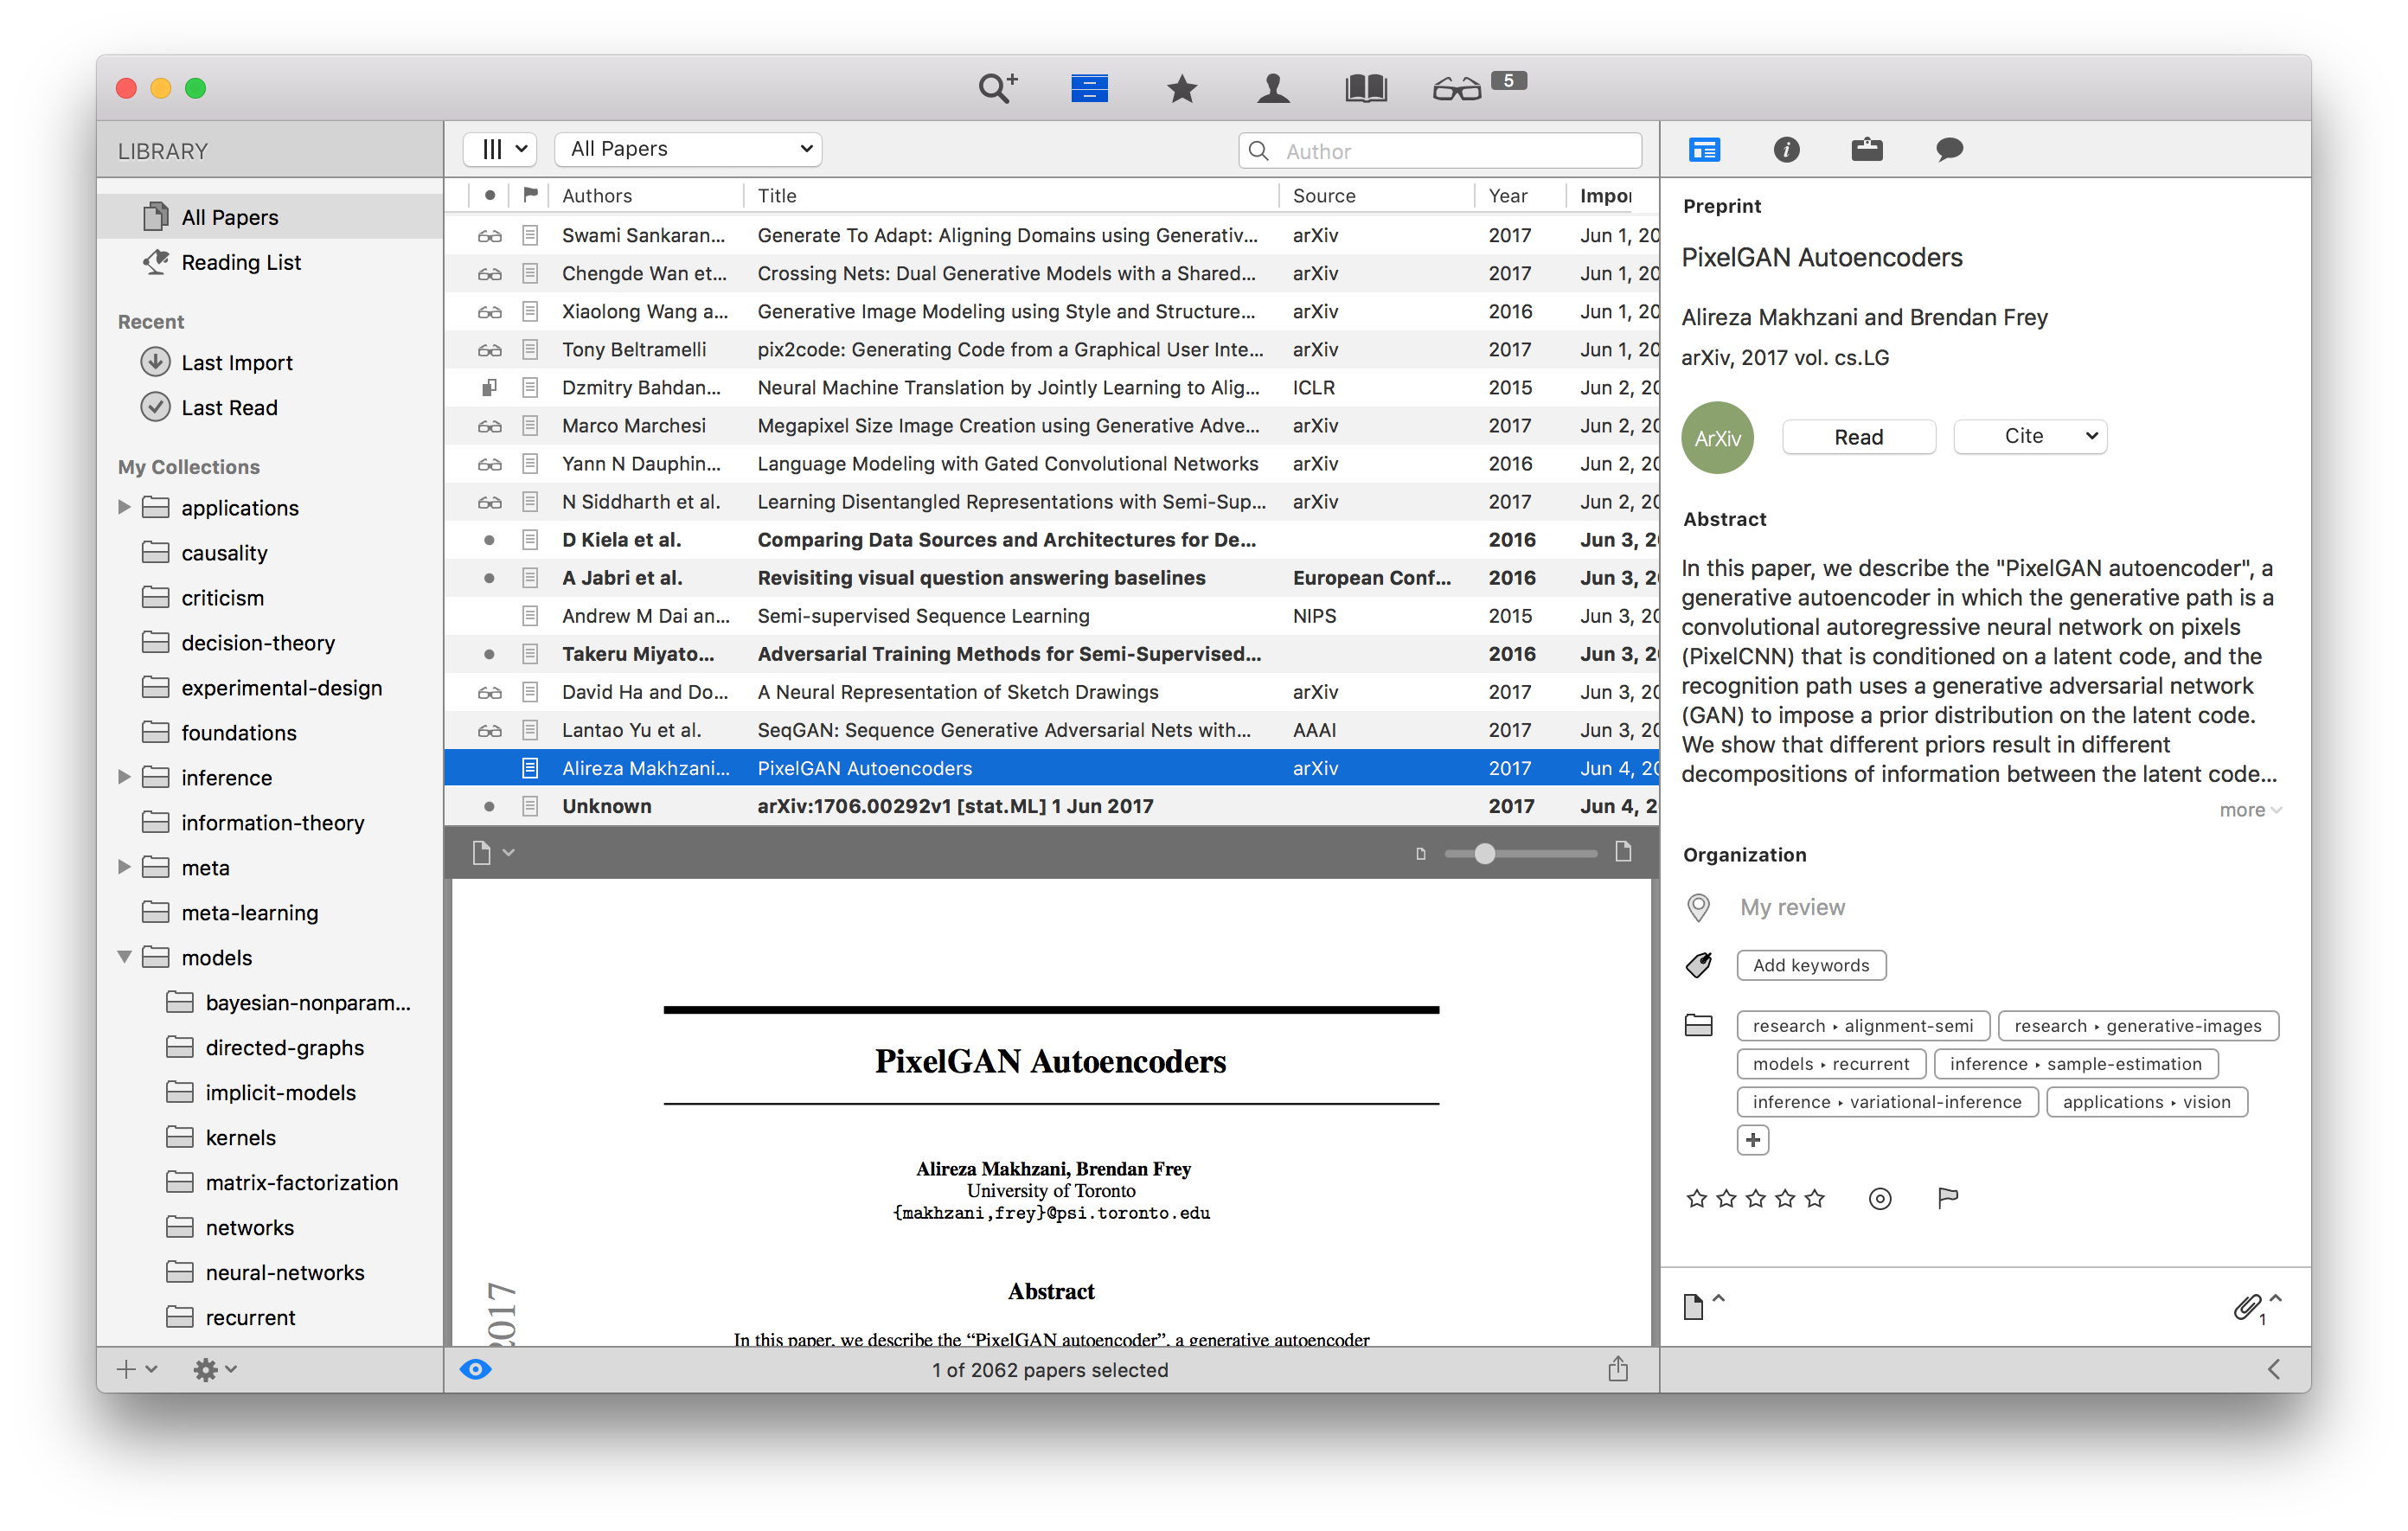Open the search-plus magnifier tool in toolbar
The height and width of the screenshot is (1531, 2408).
997,88
